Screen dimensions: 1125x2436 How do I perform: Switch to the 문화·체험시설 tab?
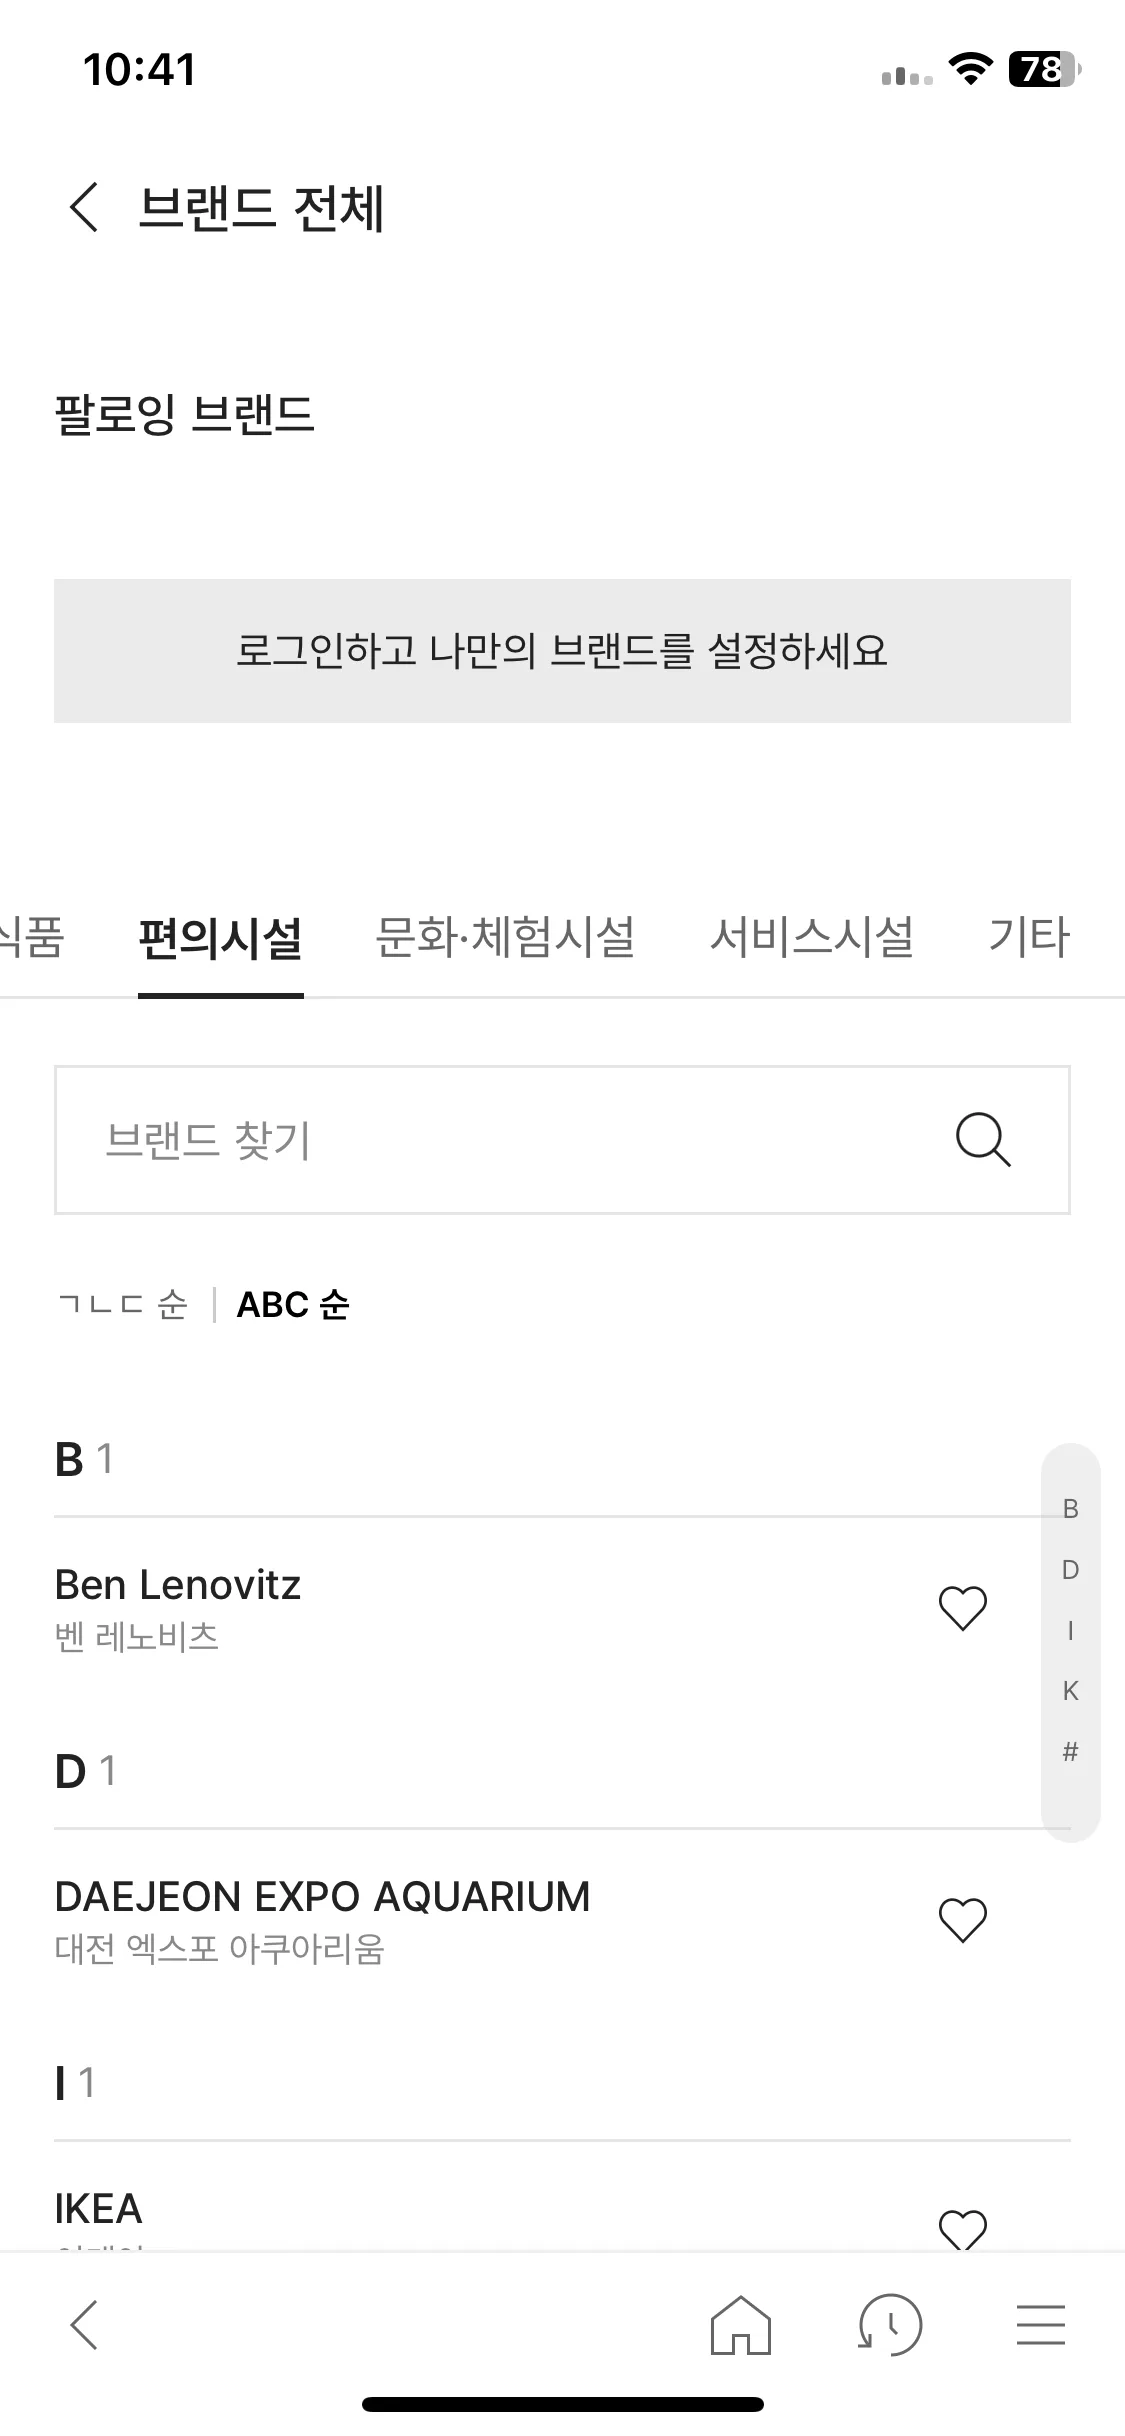point(505,938)
